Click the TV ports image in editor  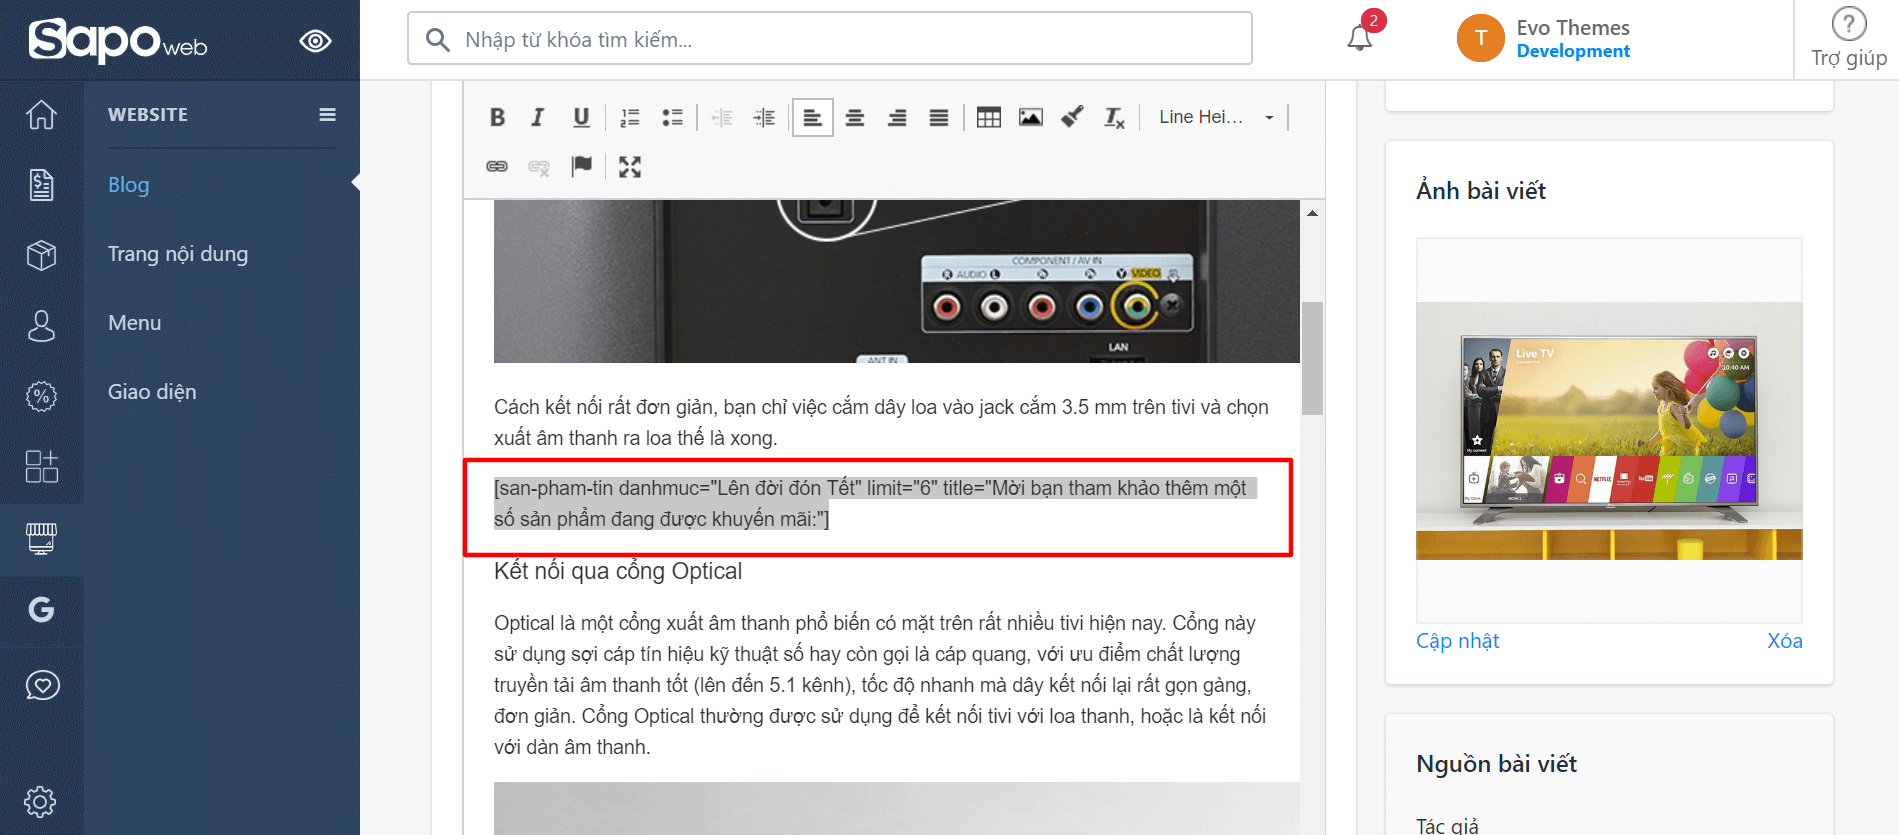[897, 281]
